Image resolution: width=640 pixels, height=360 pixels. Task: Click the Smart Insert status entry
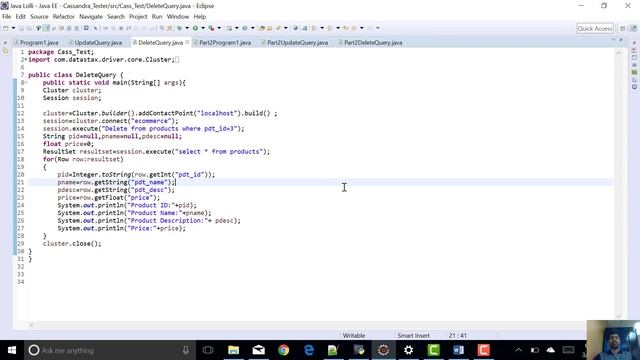coord(413,336)
